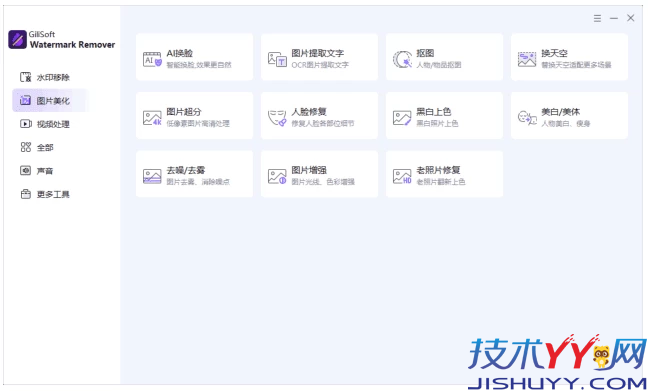Screen dimensions: 648x391
Task: Click the 图片增强 enhance icon
Action: click(277, 176)
